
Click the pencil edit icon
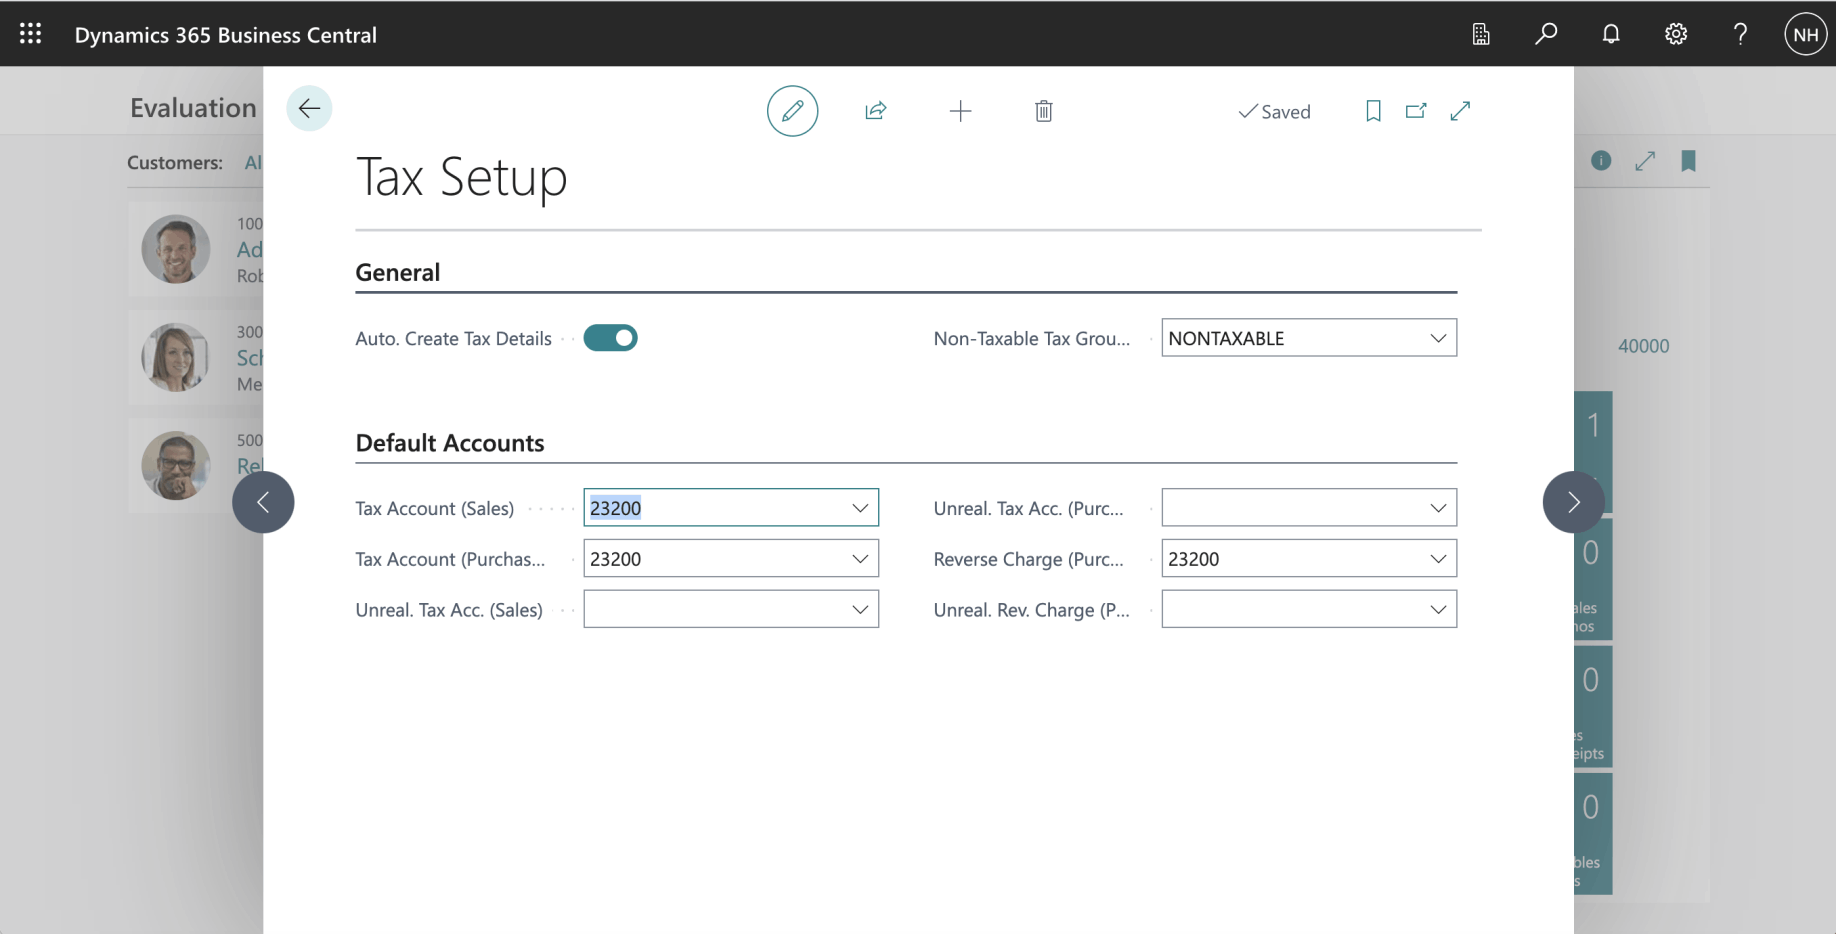pyautogui.click(x=792, y=111)
